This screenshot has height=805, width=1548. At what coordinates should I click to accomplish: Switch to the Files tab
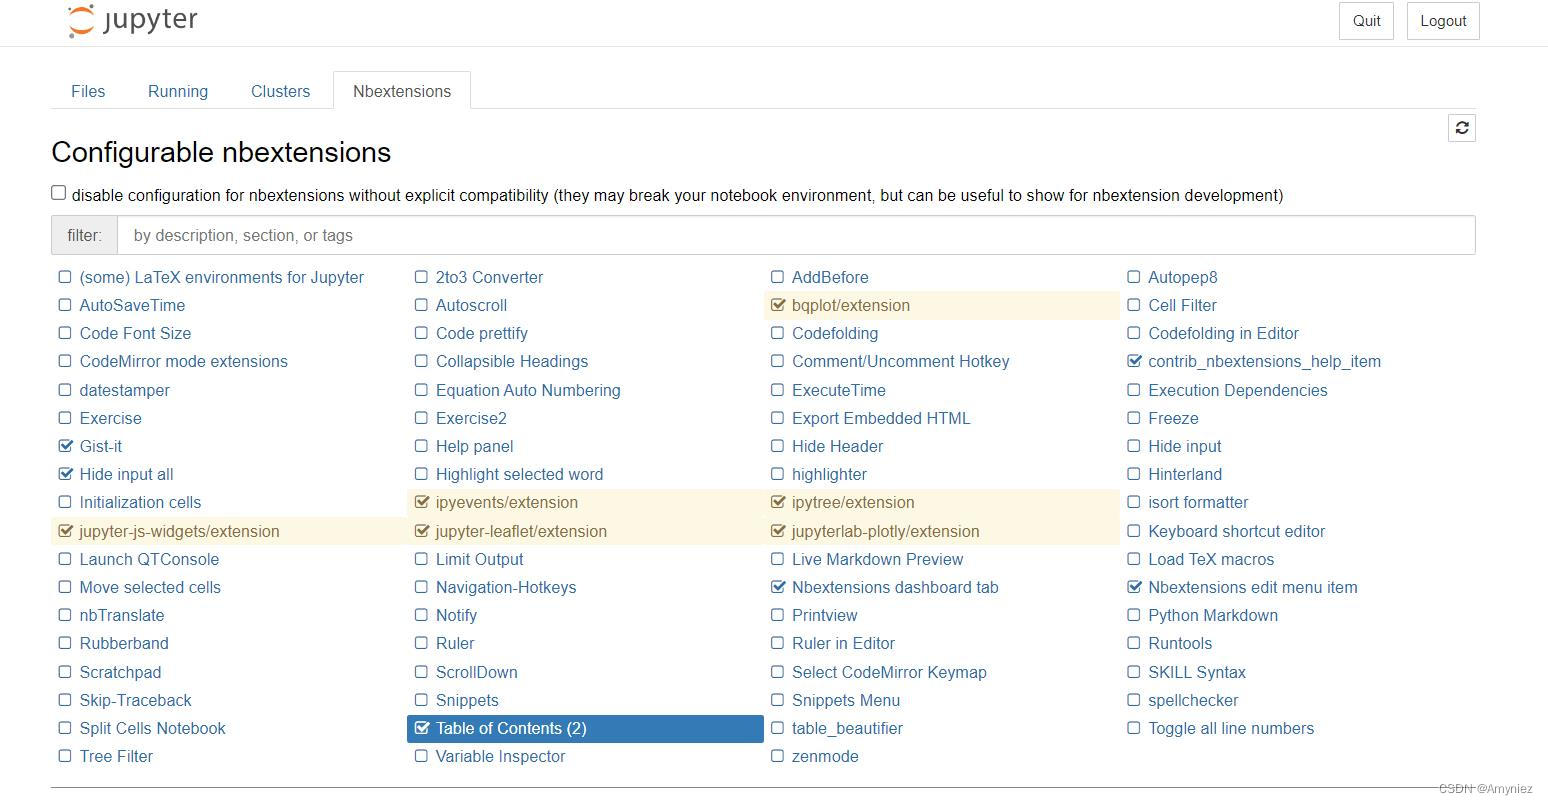(x=88, y=91)
